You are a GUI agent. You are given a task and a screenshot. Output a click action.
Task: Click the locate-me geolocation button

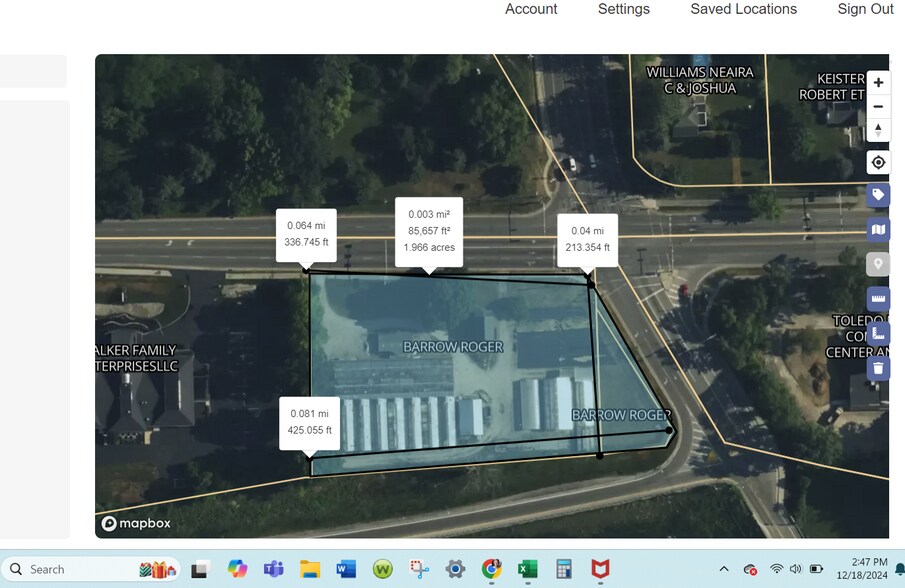point(878,163)
